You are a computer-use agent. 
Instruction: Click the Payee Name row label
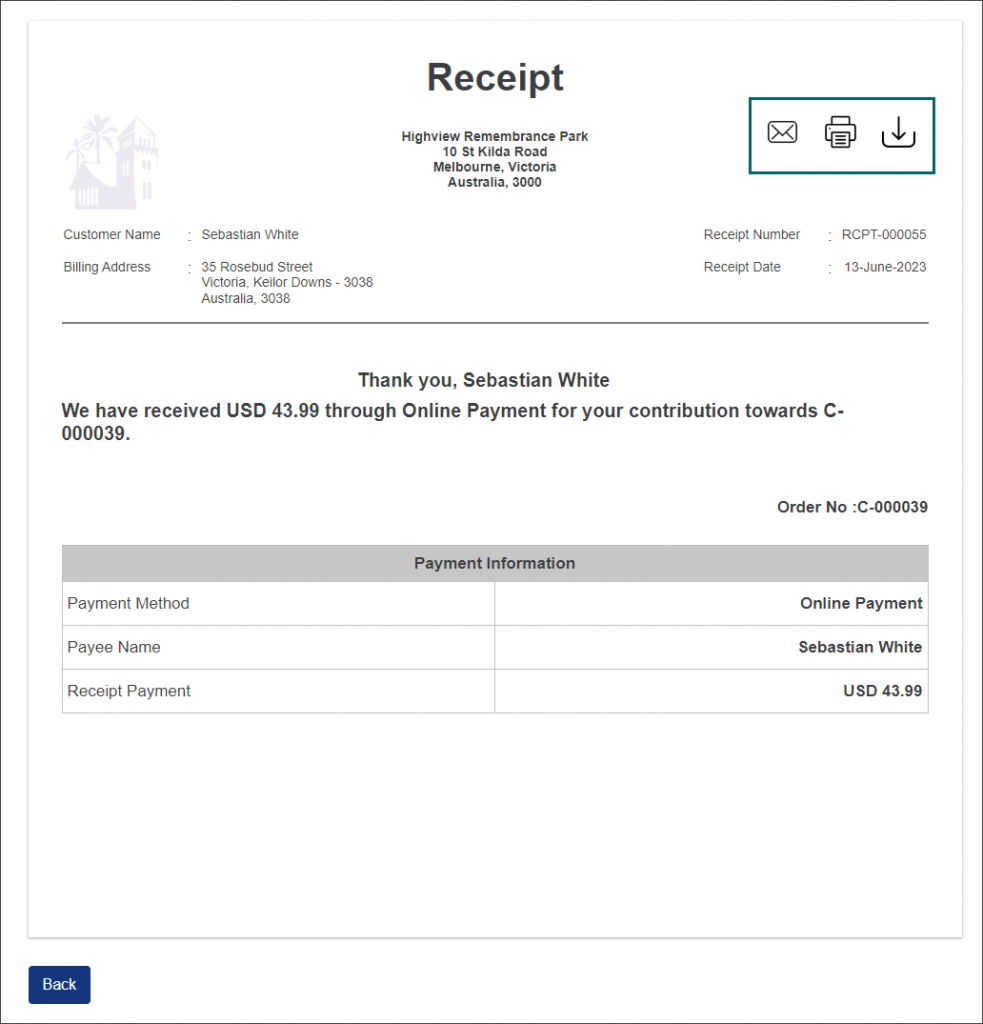click(114, 647)
